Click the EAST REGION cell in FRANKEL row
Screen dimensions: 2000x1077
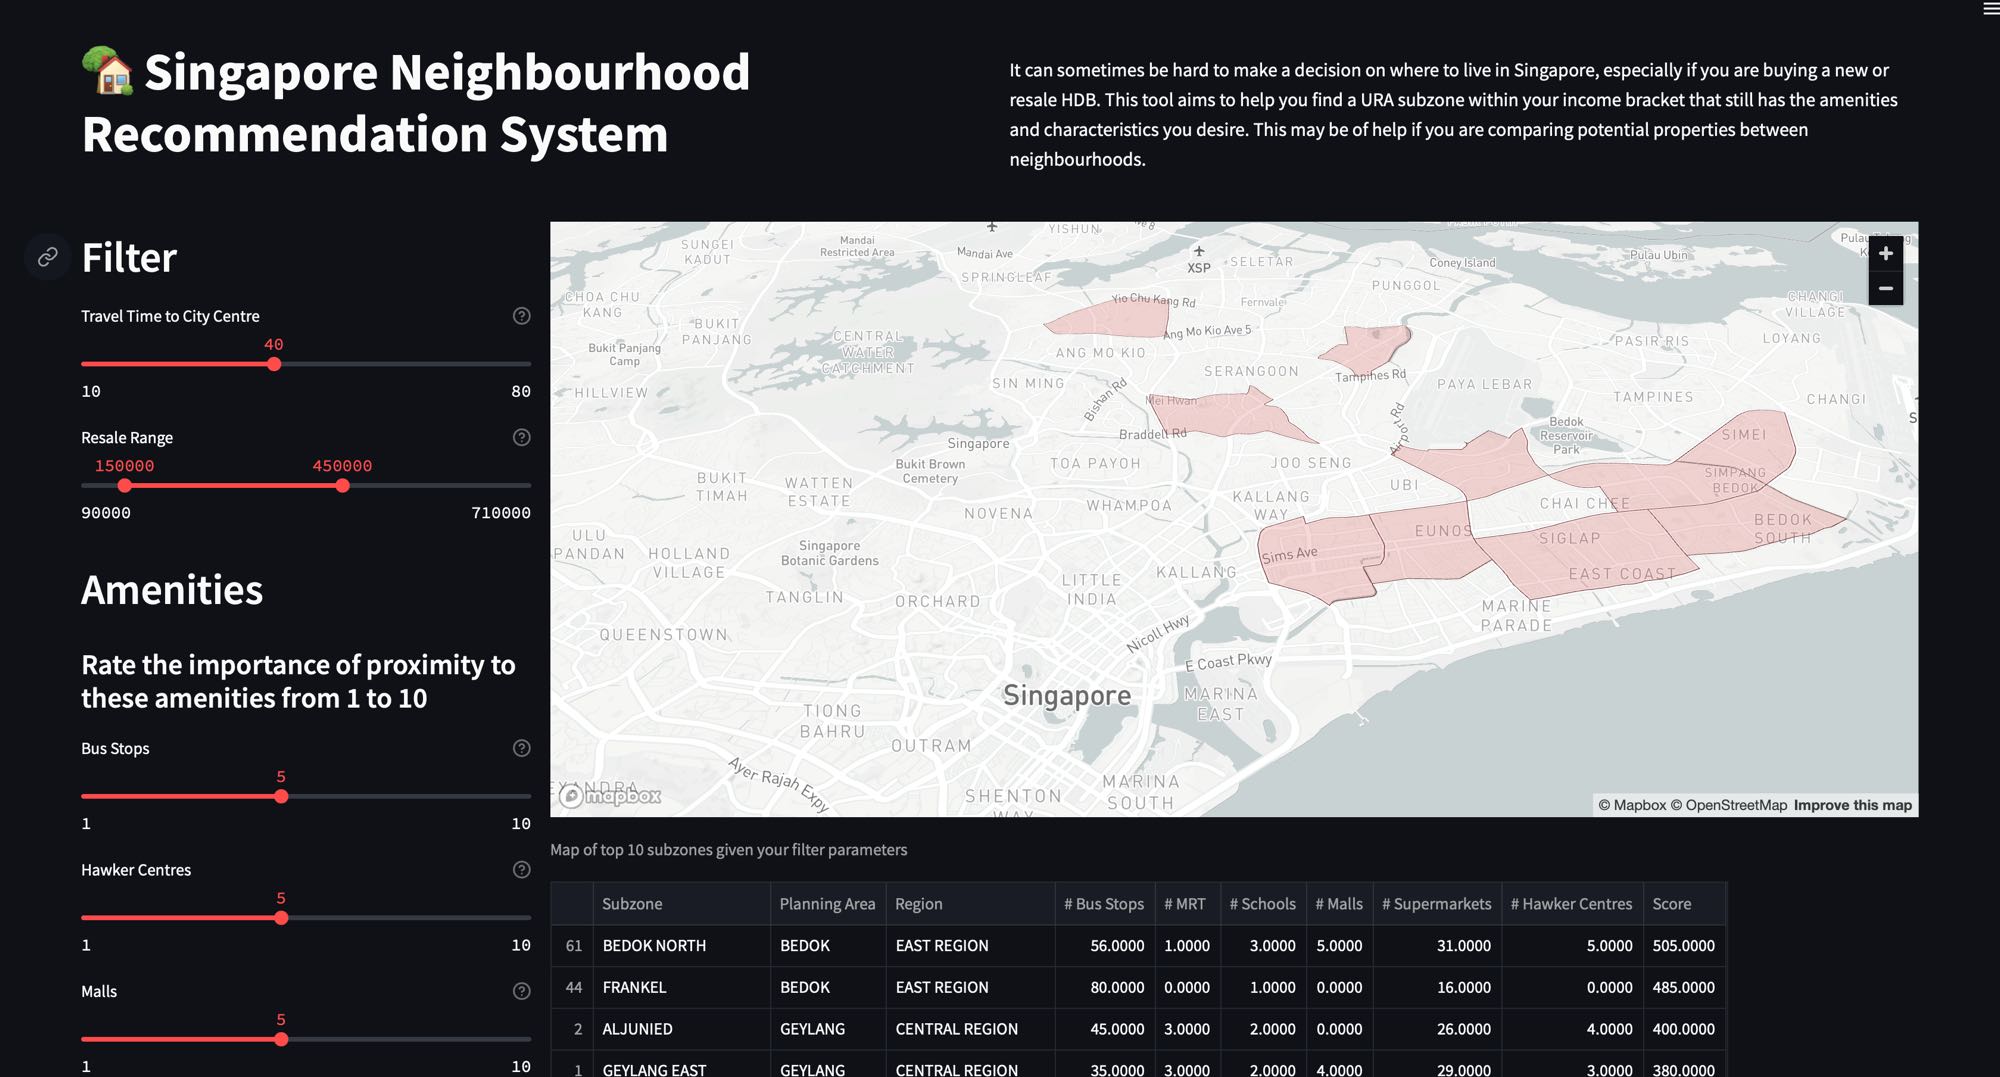970,987
